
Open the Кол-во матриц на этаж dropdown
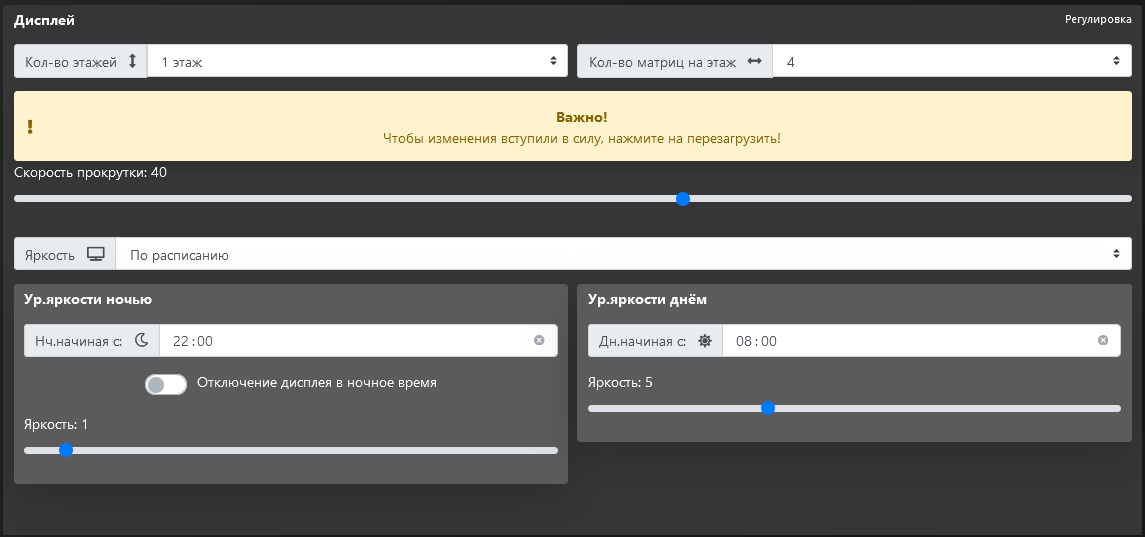point(951,61)
